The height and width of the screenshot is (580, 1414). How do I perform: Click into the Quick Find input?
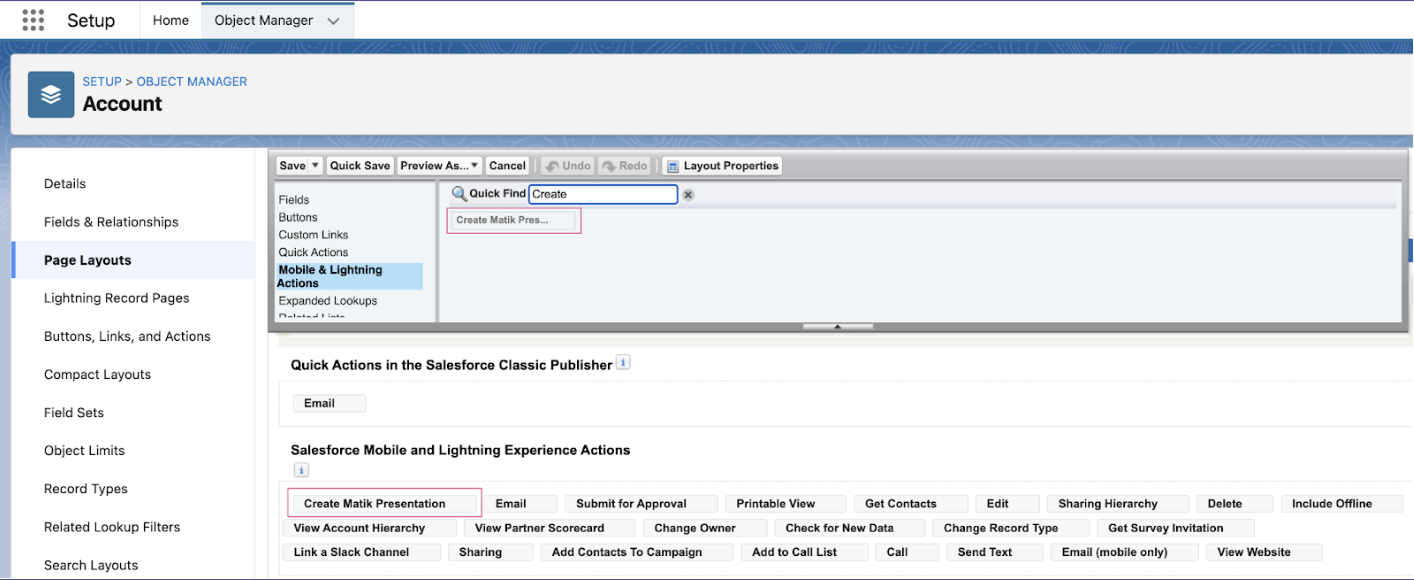point(603,194)
